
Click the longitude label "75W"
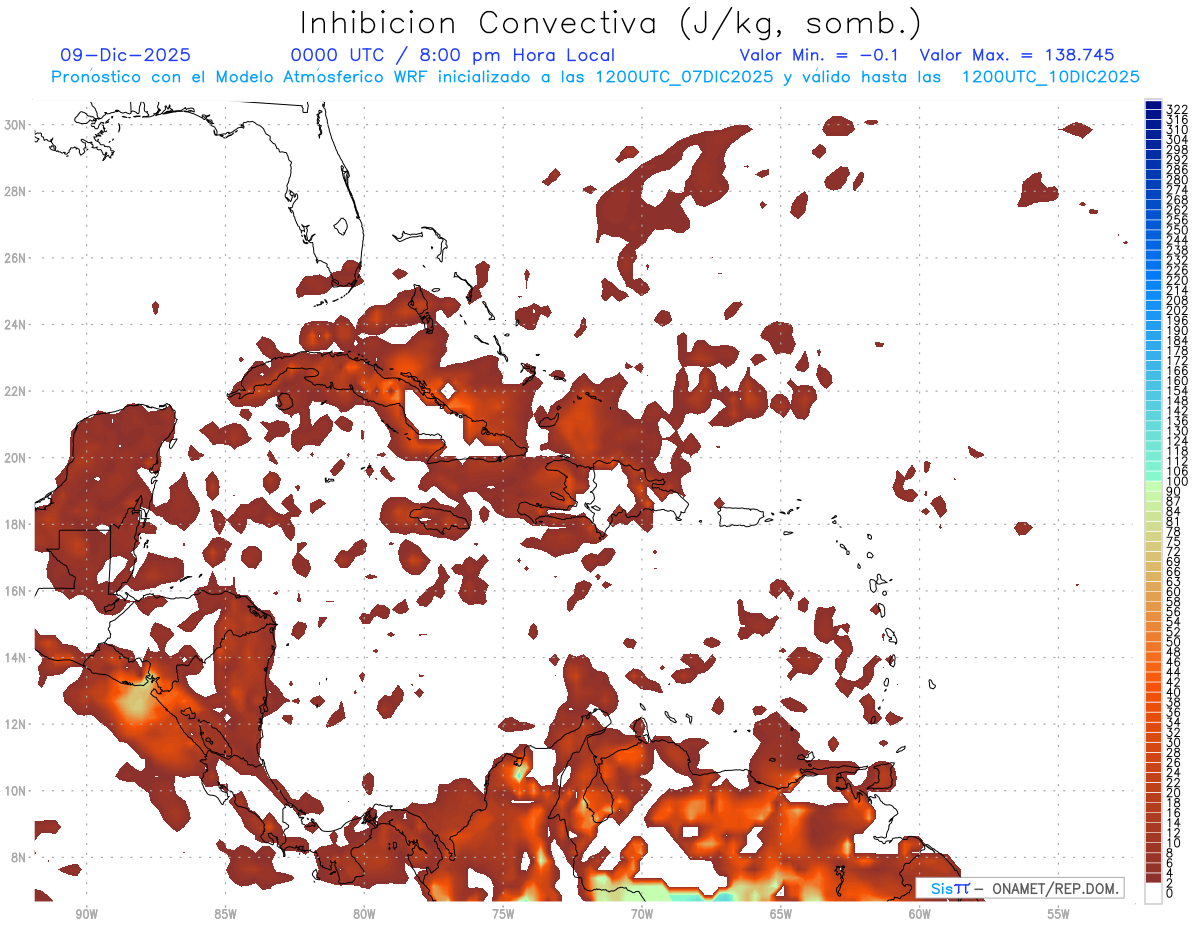point(503,914)
